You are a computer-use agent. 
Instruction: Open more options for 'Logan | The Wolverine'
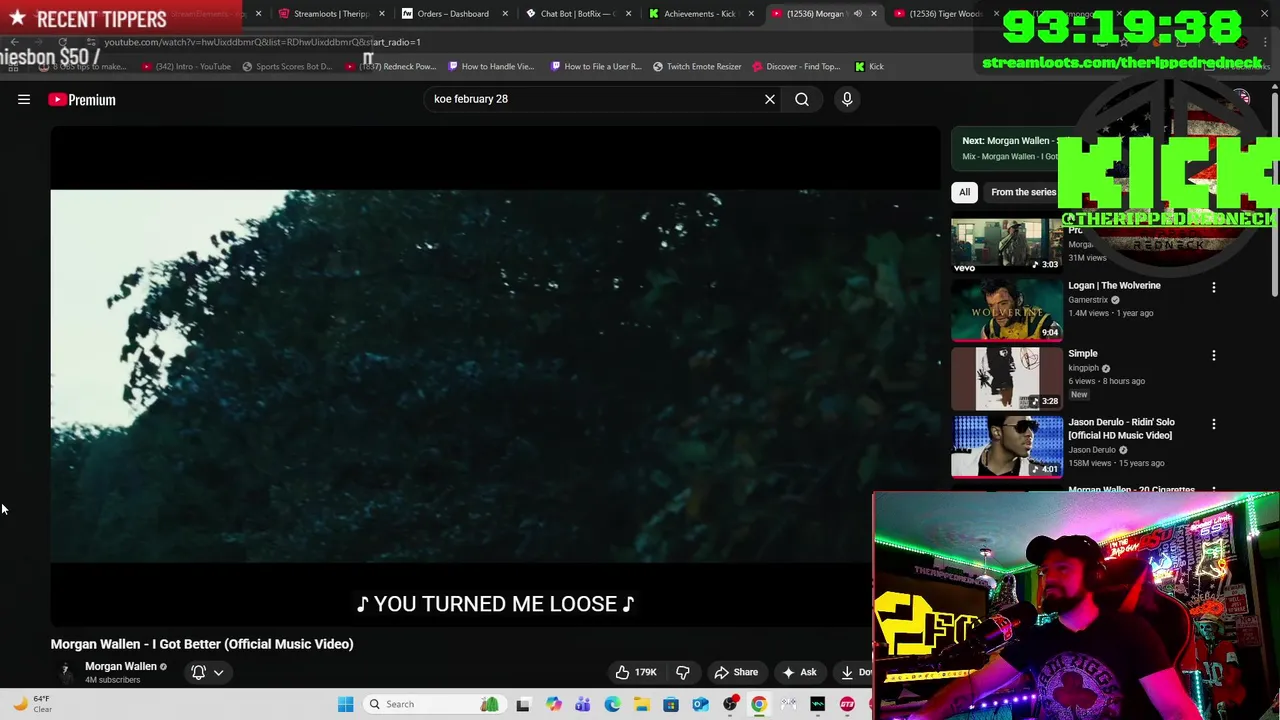click(1214, 287)
